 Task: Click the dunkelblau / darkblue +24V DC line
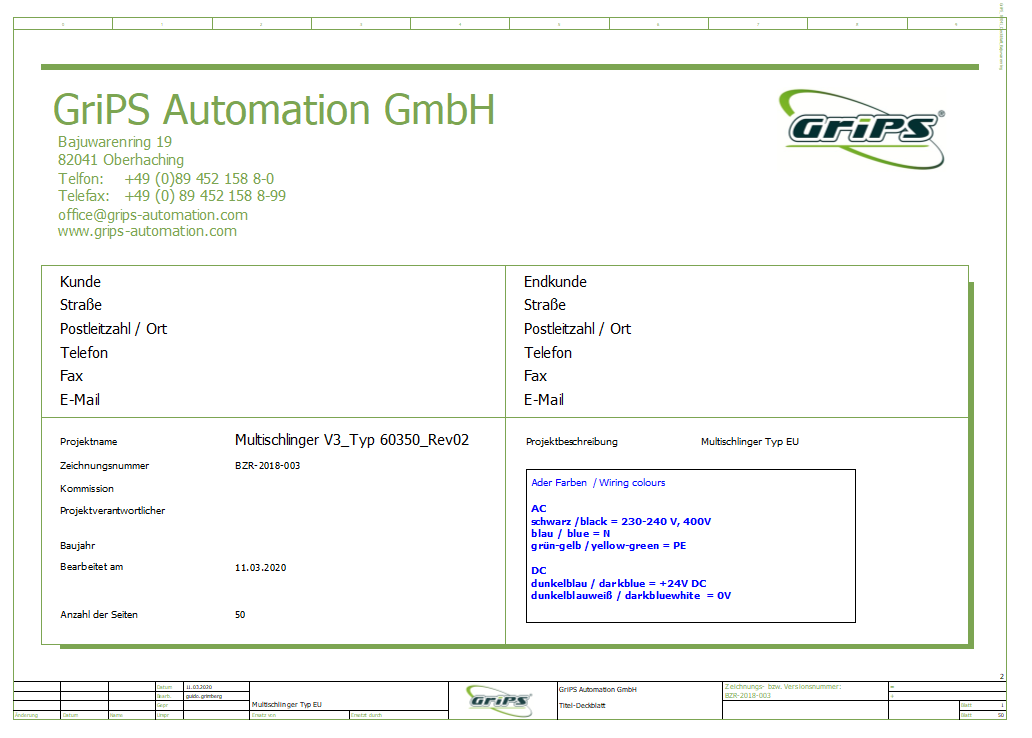click(x=618, y=583)
